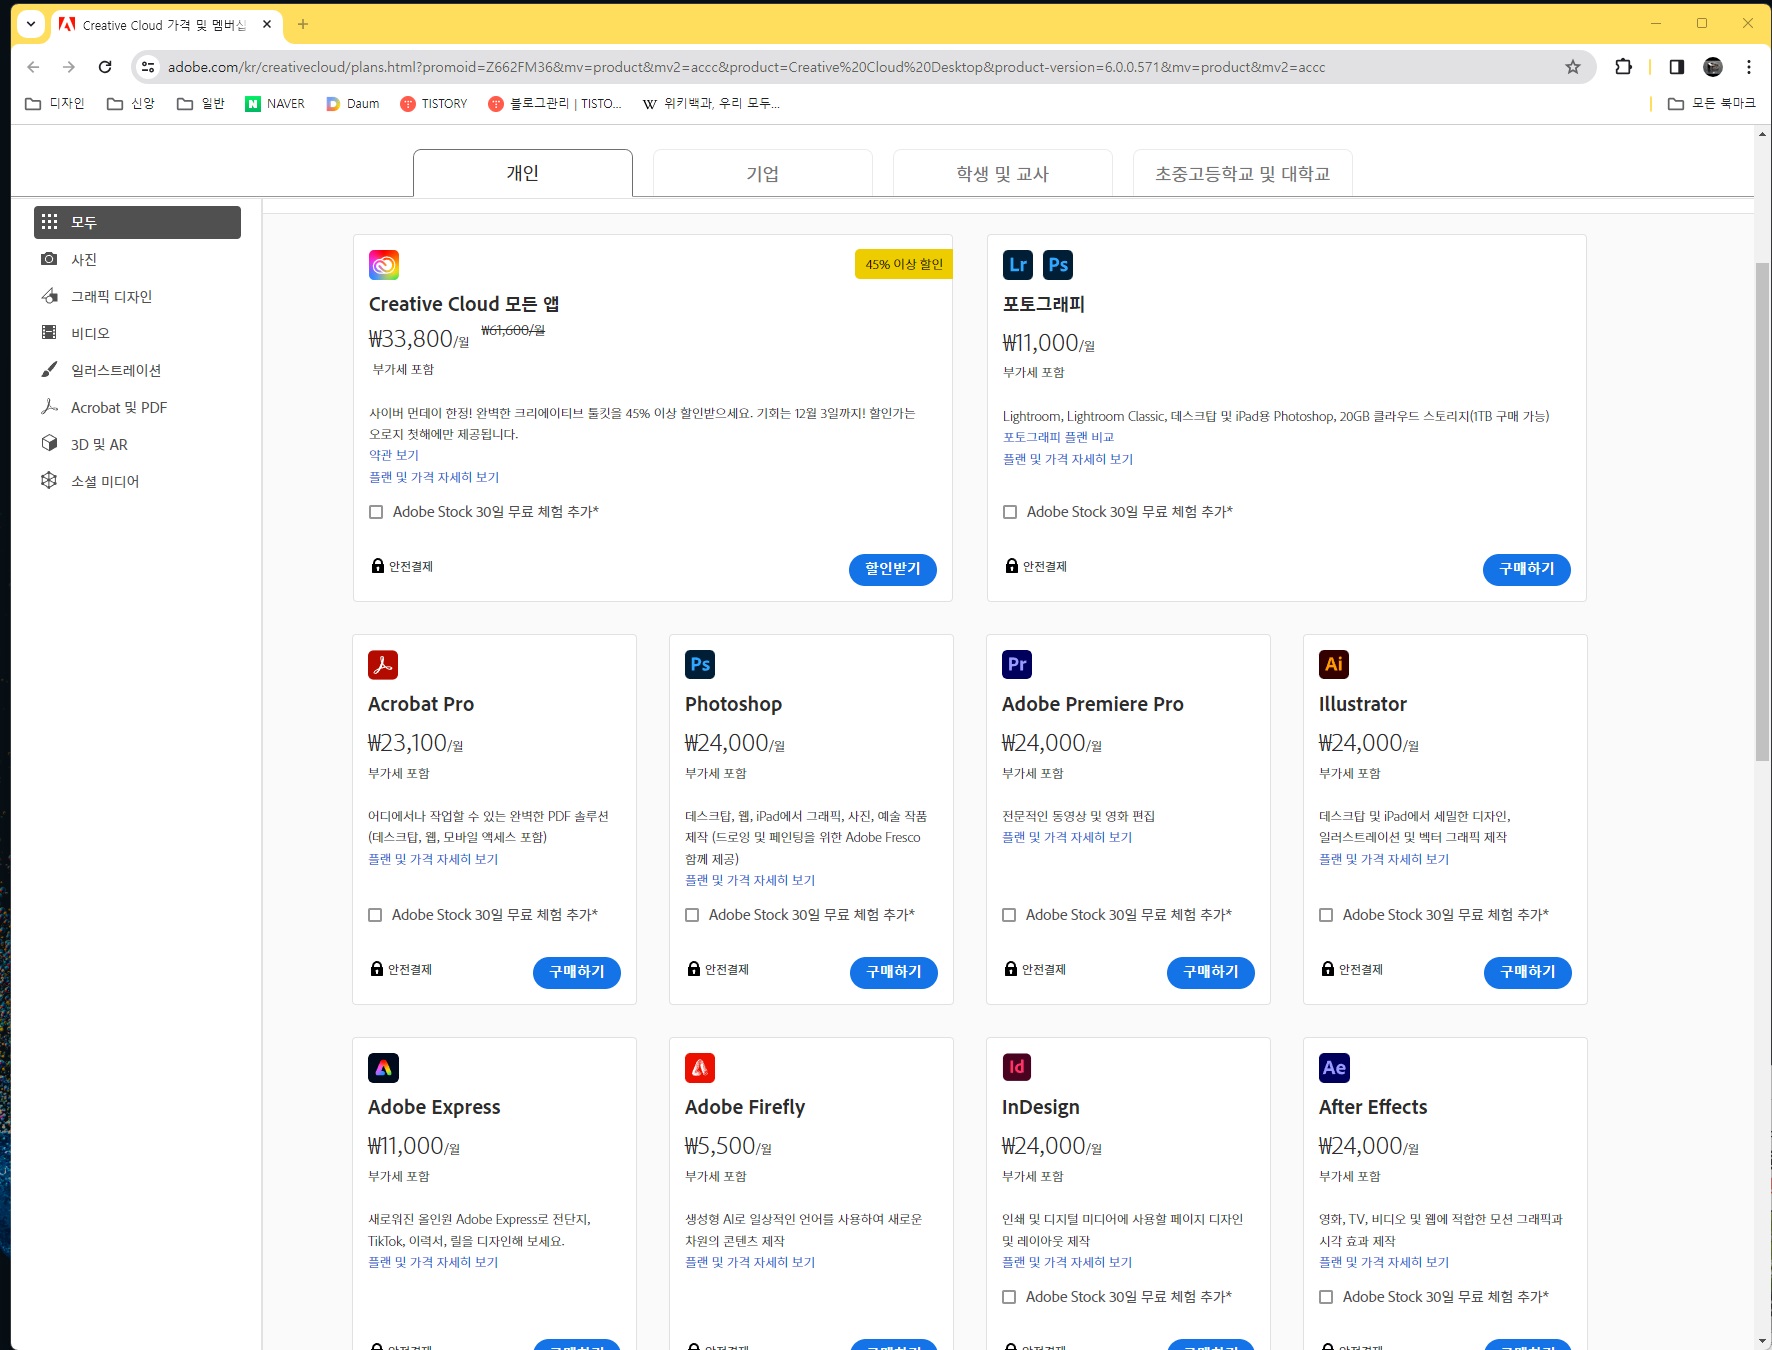The image size is (1772, 1350).
Task: Bookmark this page with the star icon
Action: tap(1573, 67)
